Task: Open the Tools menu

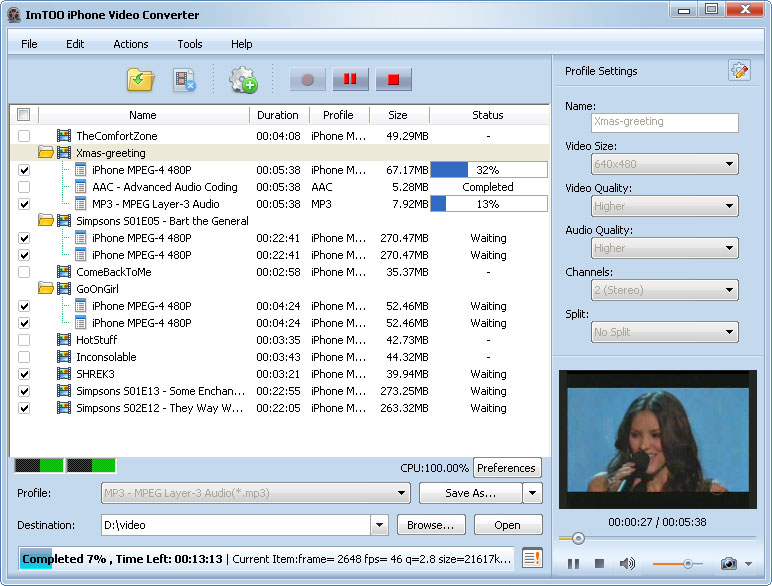Action: (190, 44)
